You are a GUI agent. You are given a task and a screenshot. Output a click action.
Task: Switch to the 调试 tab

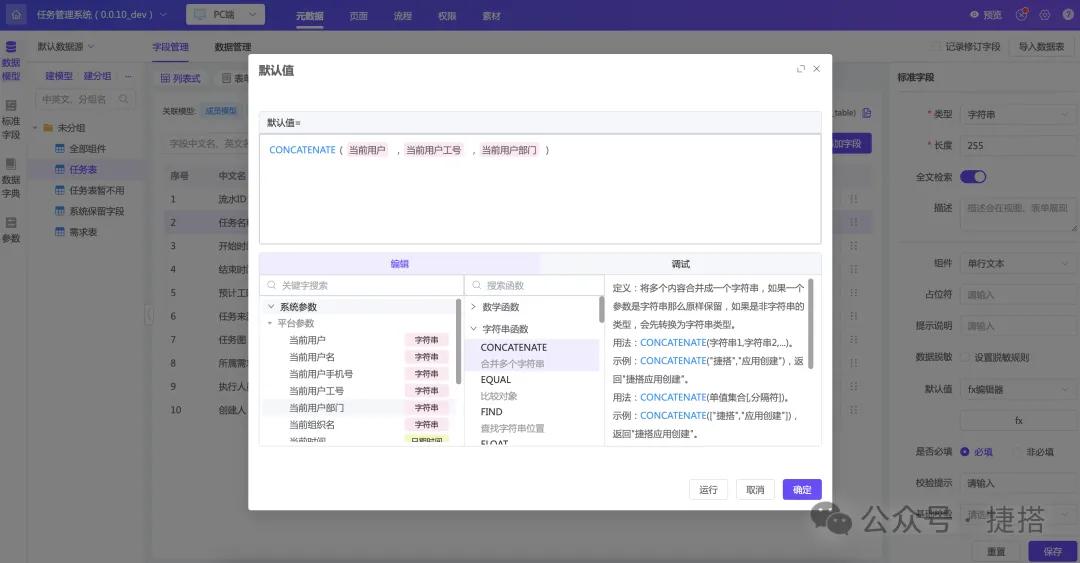pos(680,264)
